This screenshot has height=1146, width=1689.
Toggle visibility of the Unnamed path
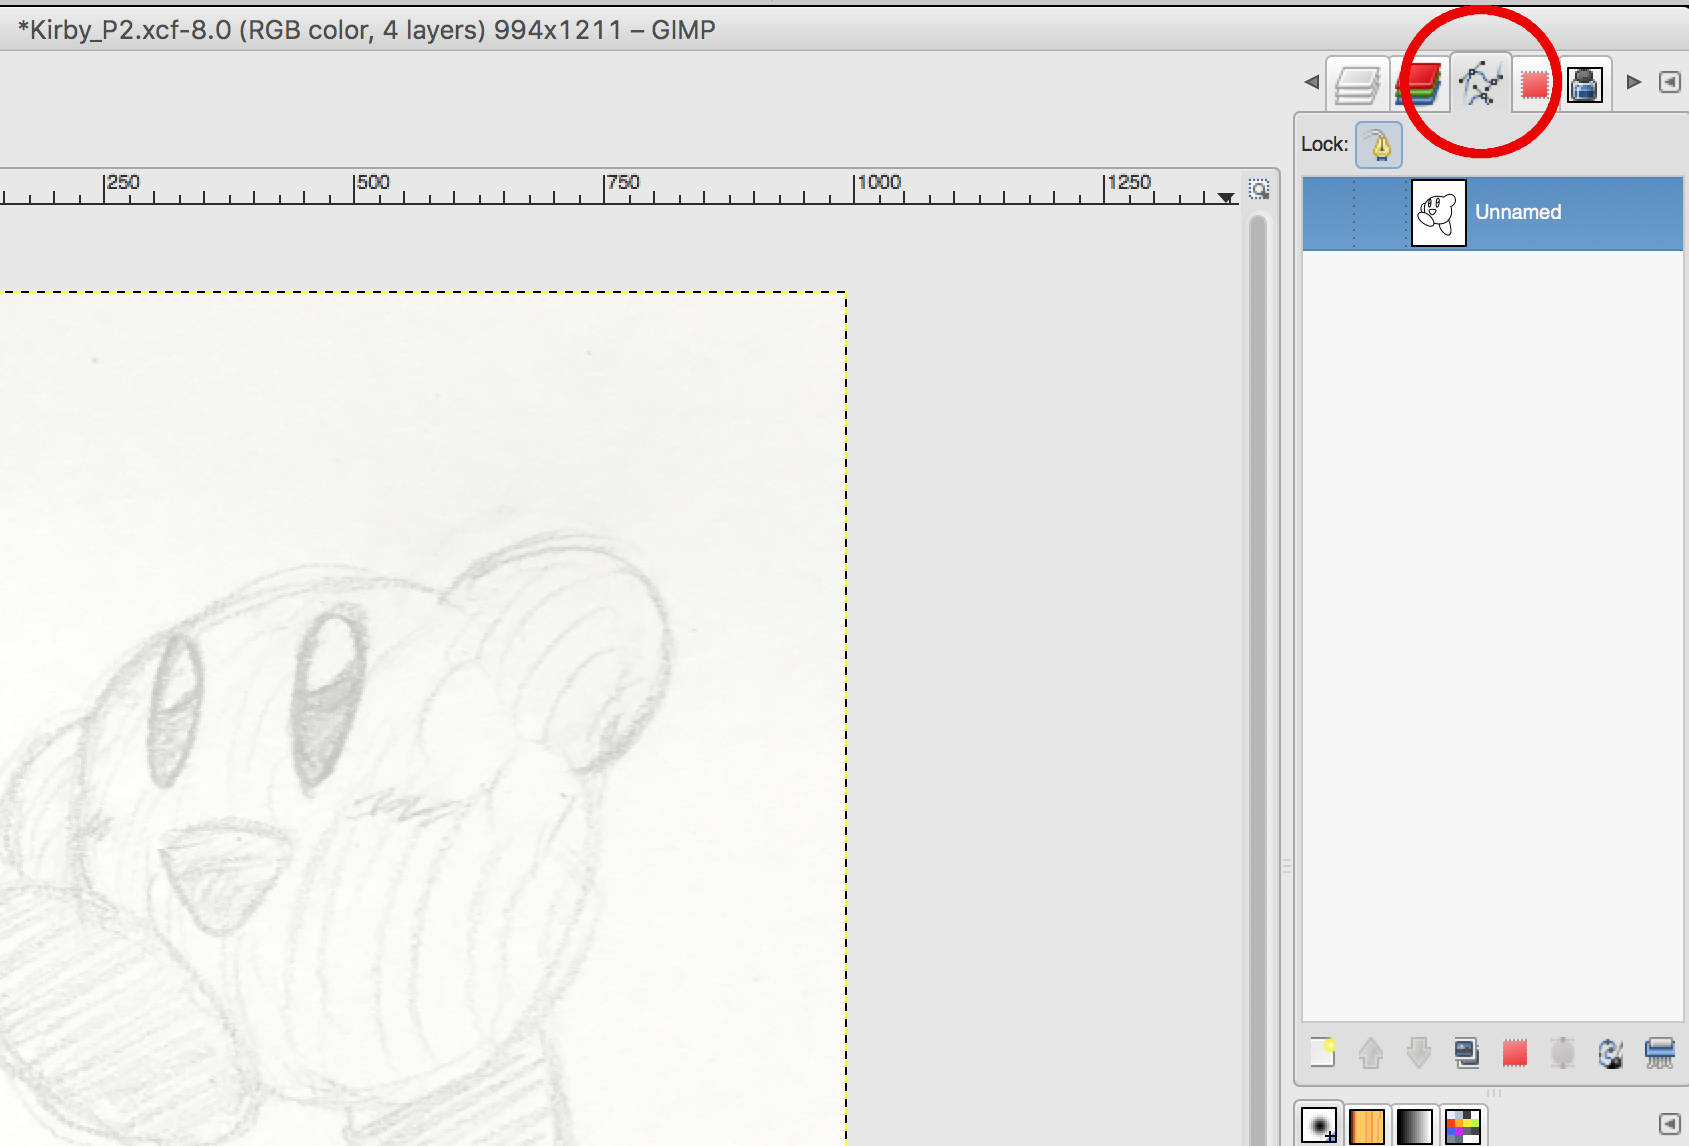[1328, 213]
